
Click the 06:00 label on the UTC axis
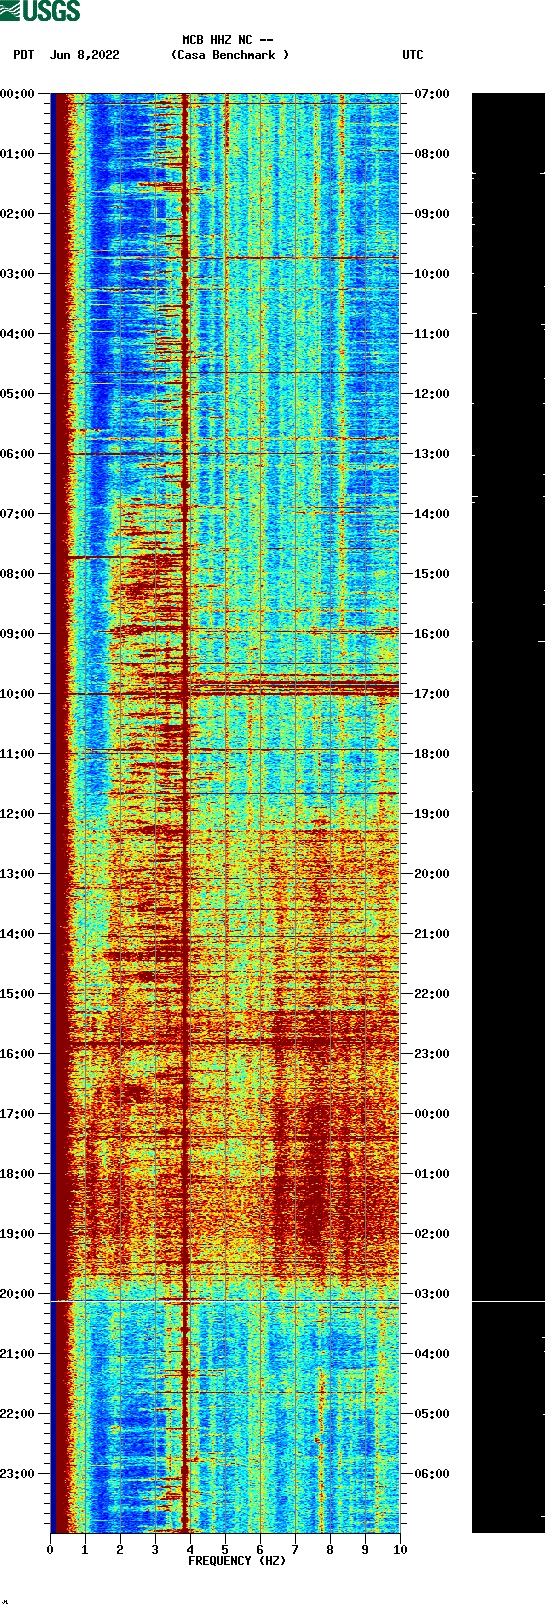coord(432,1474)
